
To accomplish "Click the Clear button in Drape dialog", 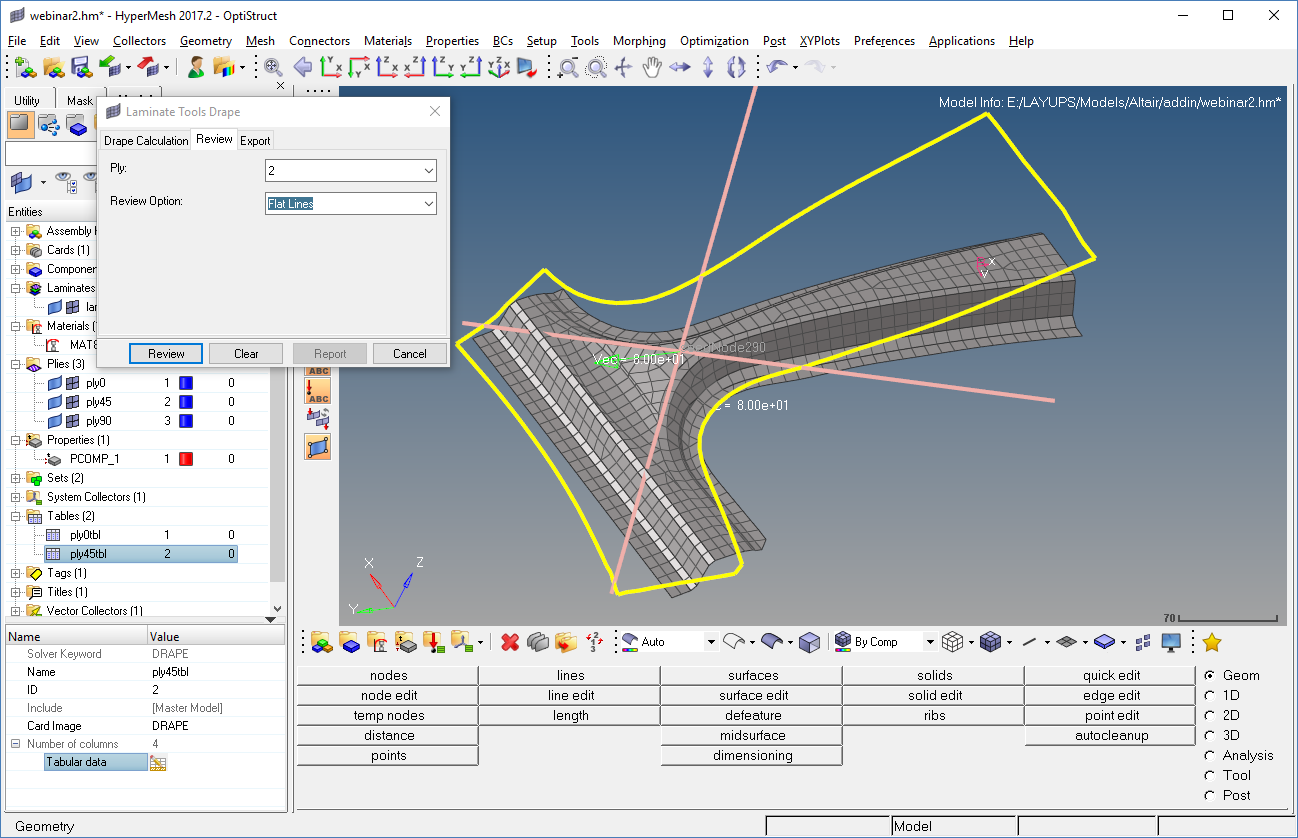I will point(246,354).
